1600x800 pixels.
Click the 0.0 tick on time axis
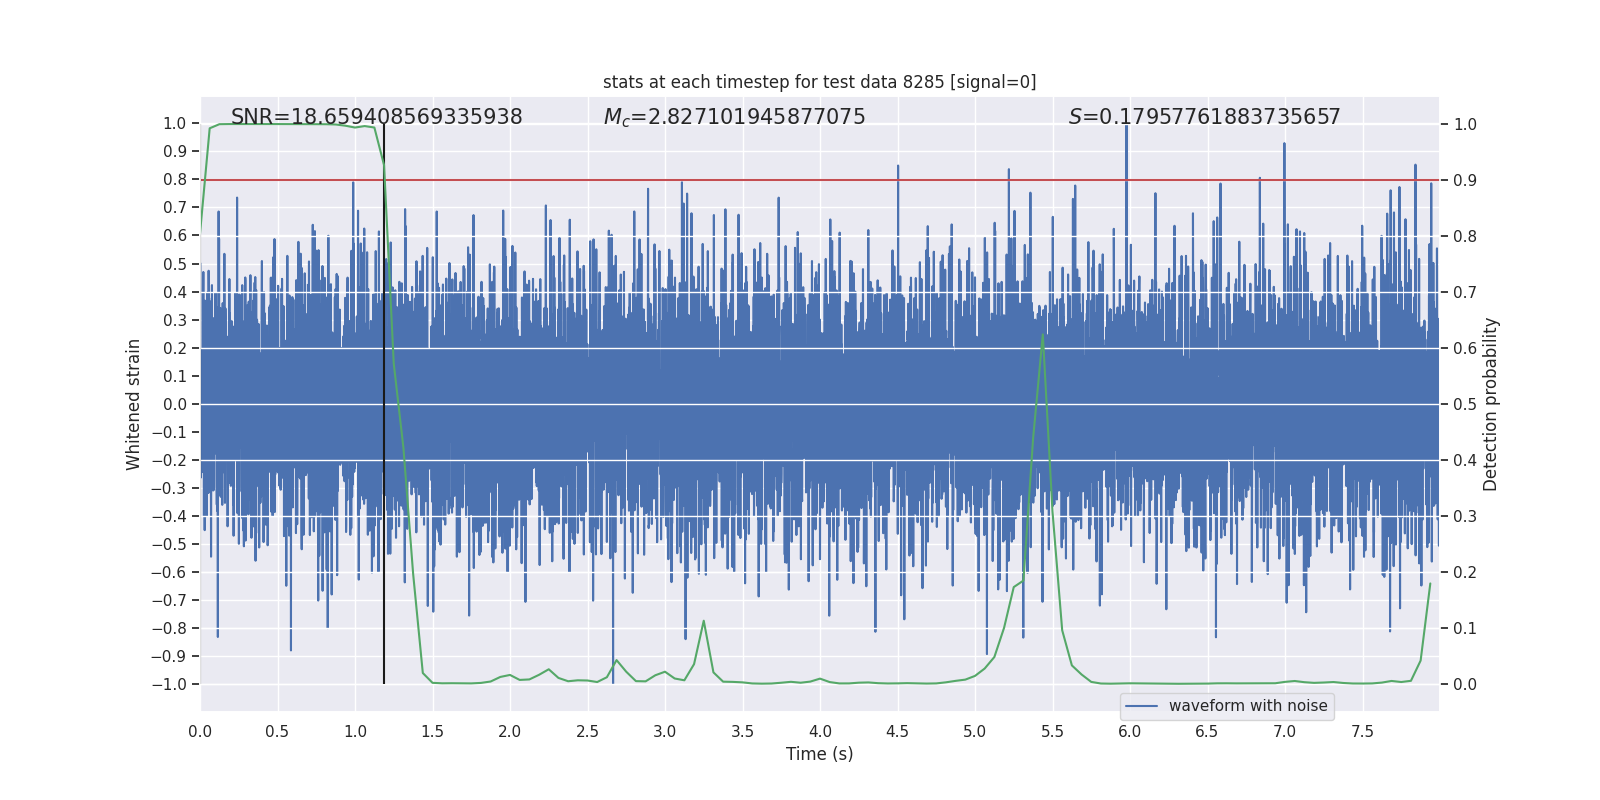point(200,731)
